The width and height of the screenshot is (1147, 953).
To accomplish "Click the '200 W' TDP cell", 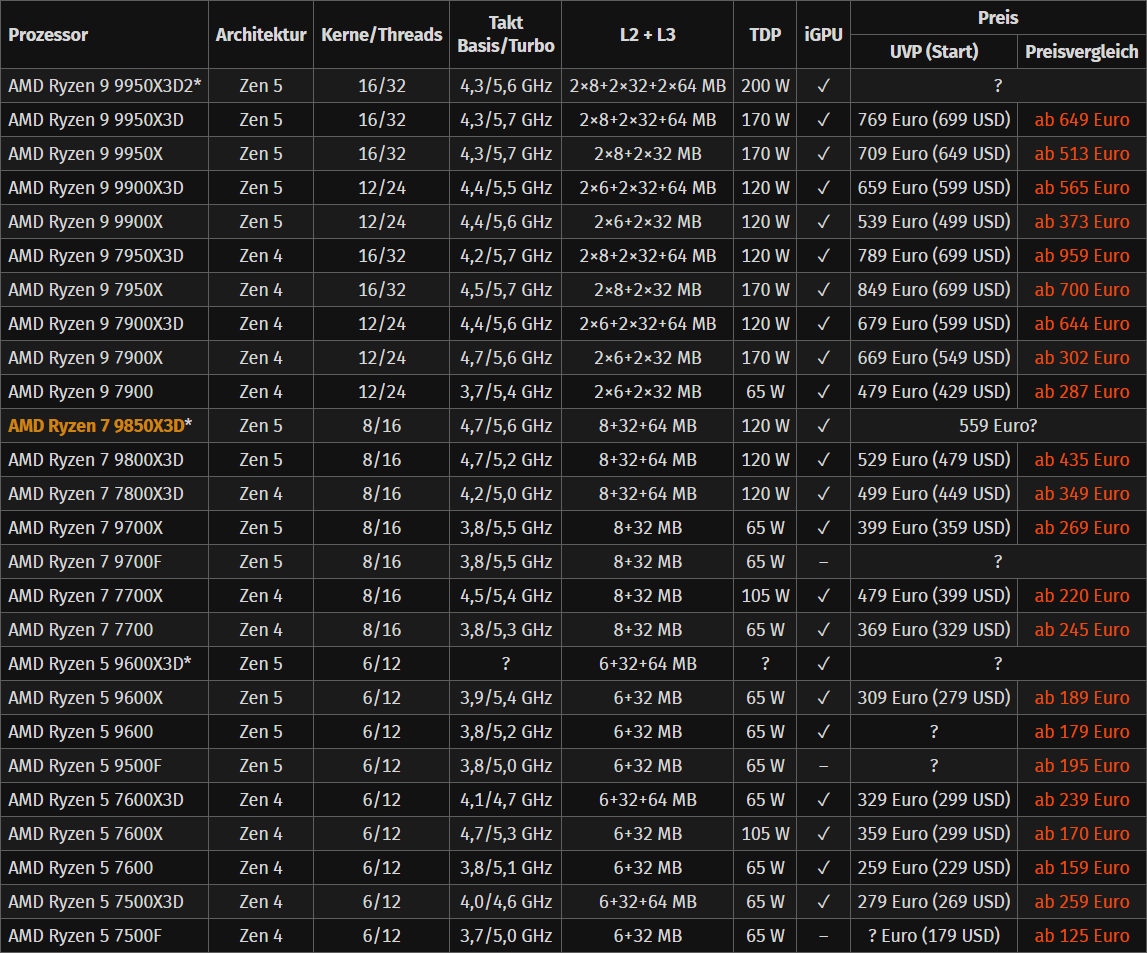I will pyautogui.click(x=765, y=86).
